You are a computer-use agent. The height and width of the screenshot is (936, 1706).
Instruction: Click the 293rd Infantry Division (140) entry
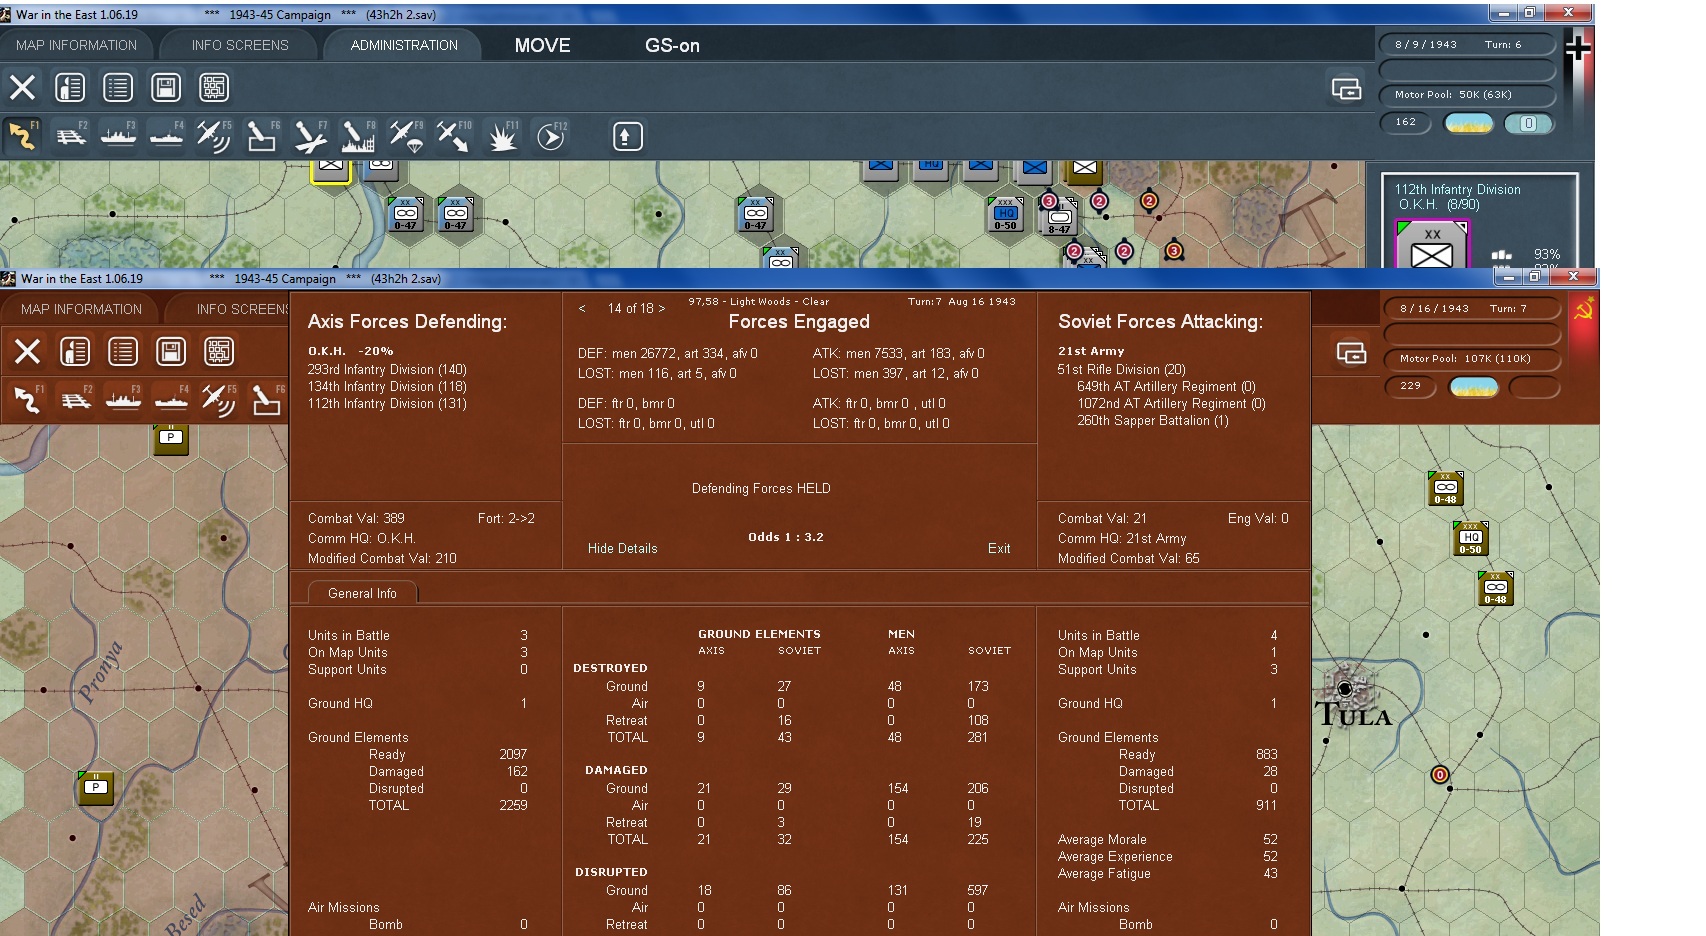pyautogui.click(x=387, y=369)
